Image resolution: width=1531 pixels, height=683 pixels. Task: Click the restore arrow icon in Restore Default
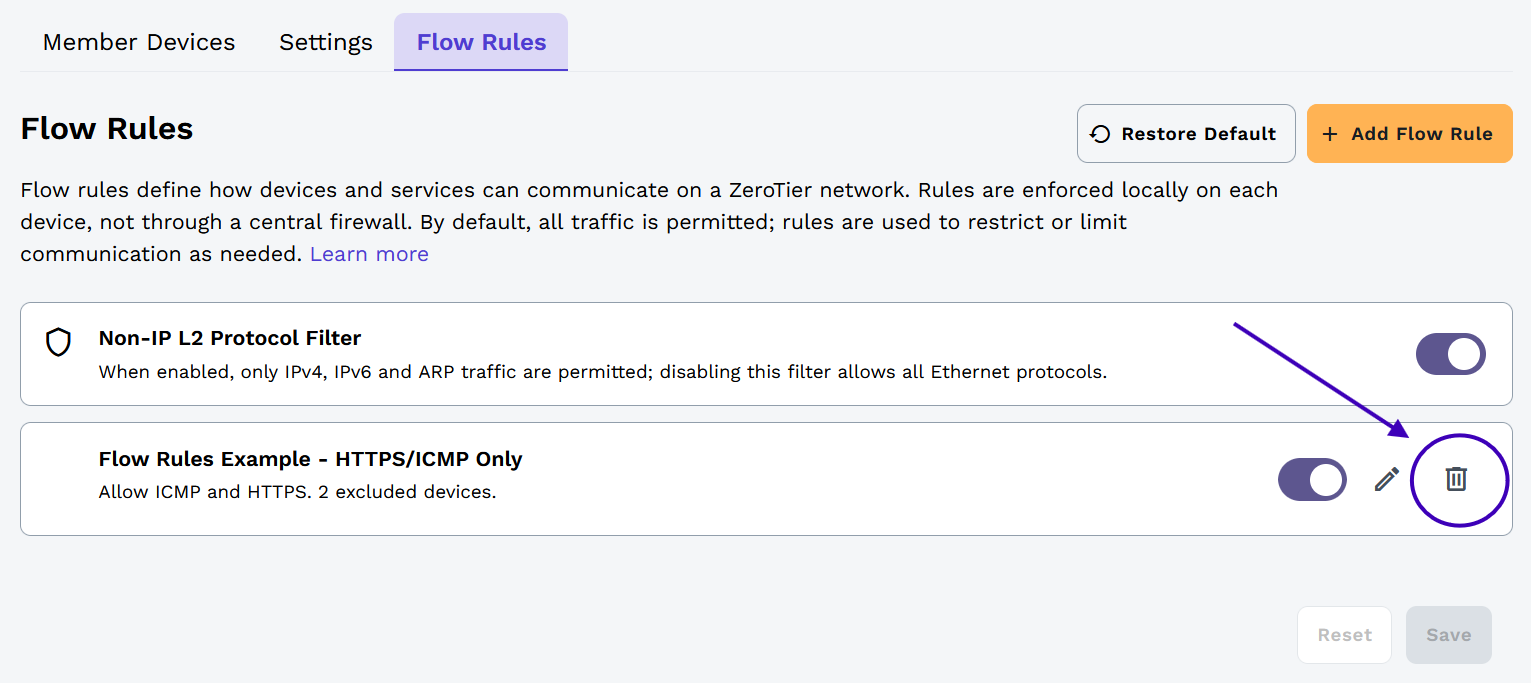[x=1100, y=133]
